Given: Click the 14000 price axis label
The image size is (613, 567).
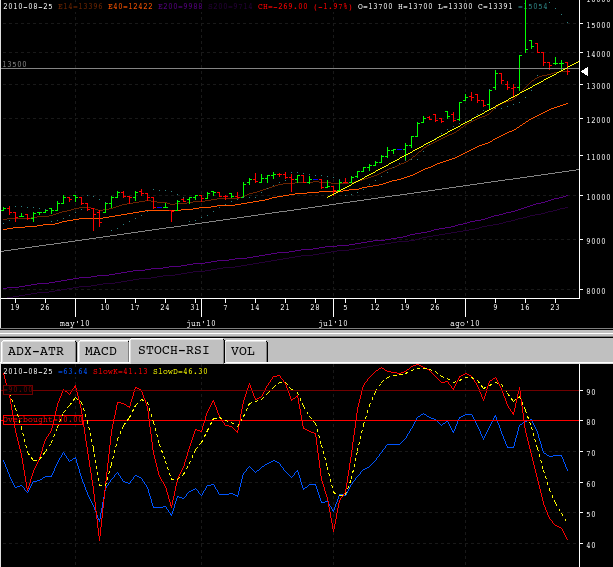Looking at the screenshot, I should click(598, 54).
